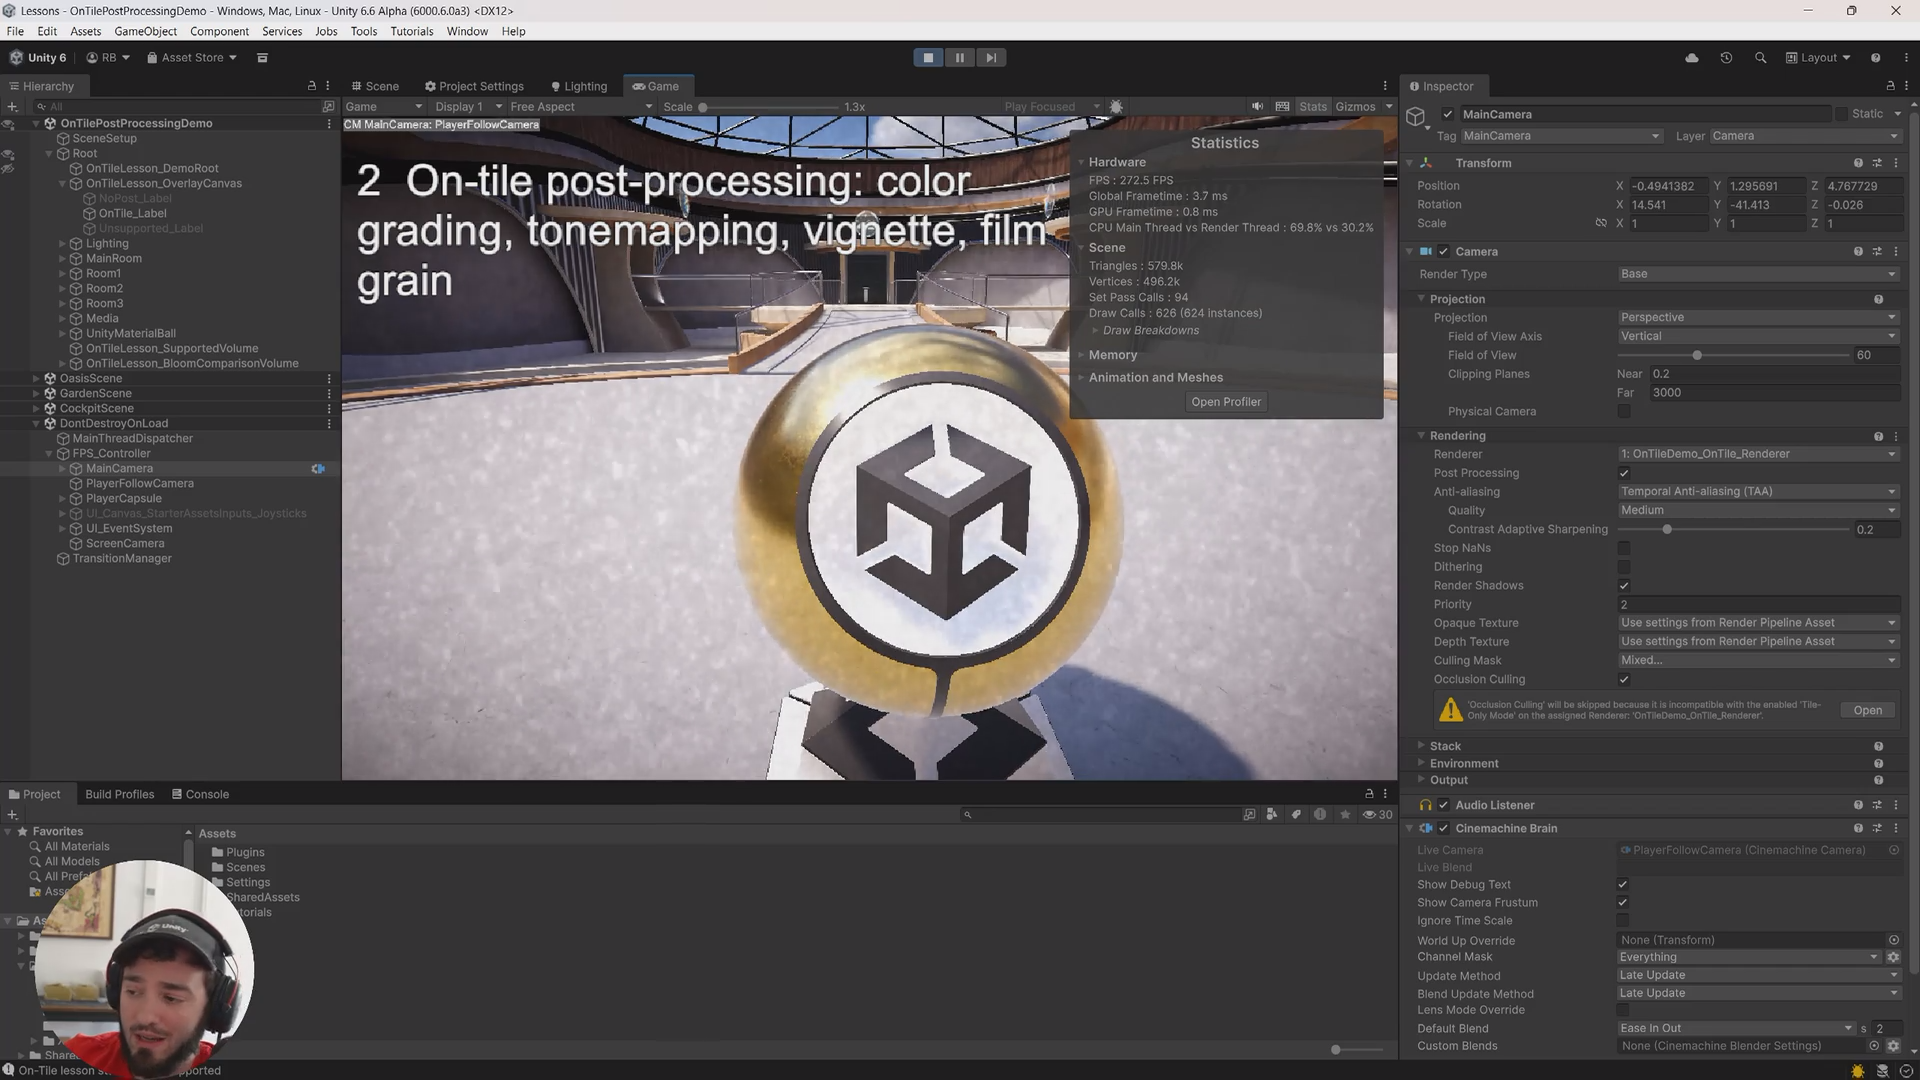Toggle the Static checkbox

point(1841,115)
